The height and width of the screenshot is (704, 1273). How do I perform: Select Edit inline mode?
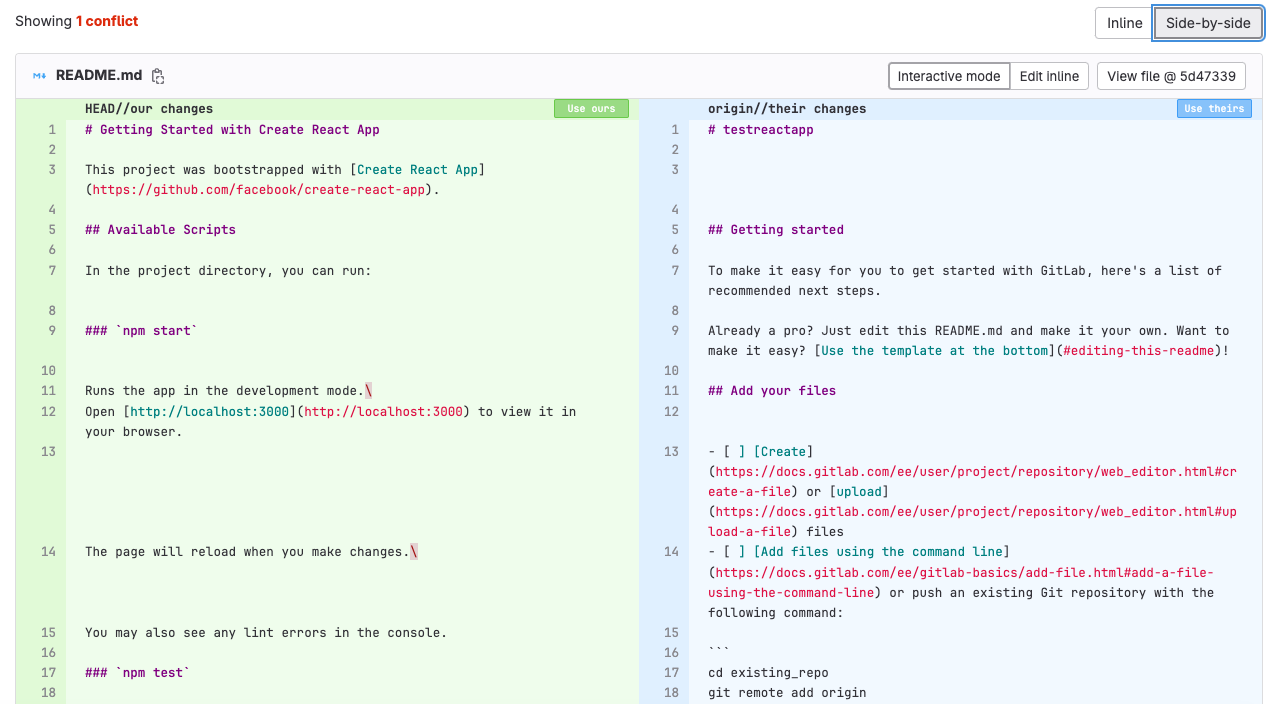[x=1049, y=76]
